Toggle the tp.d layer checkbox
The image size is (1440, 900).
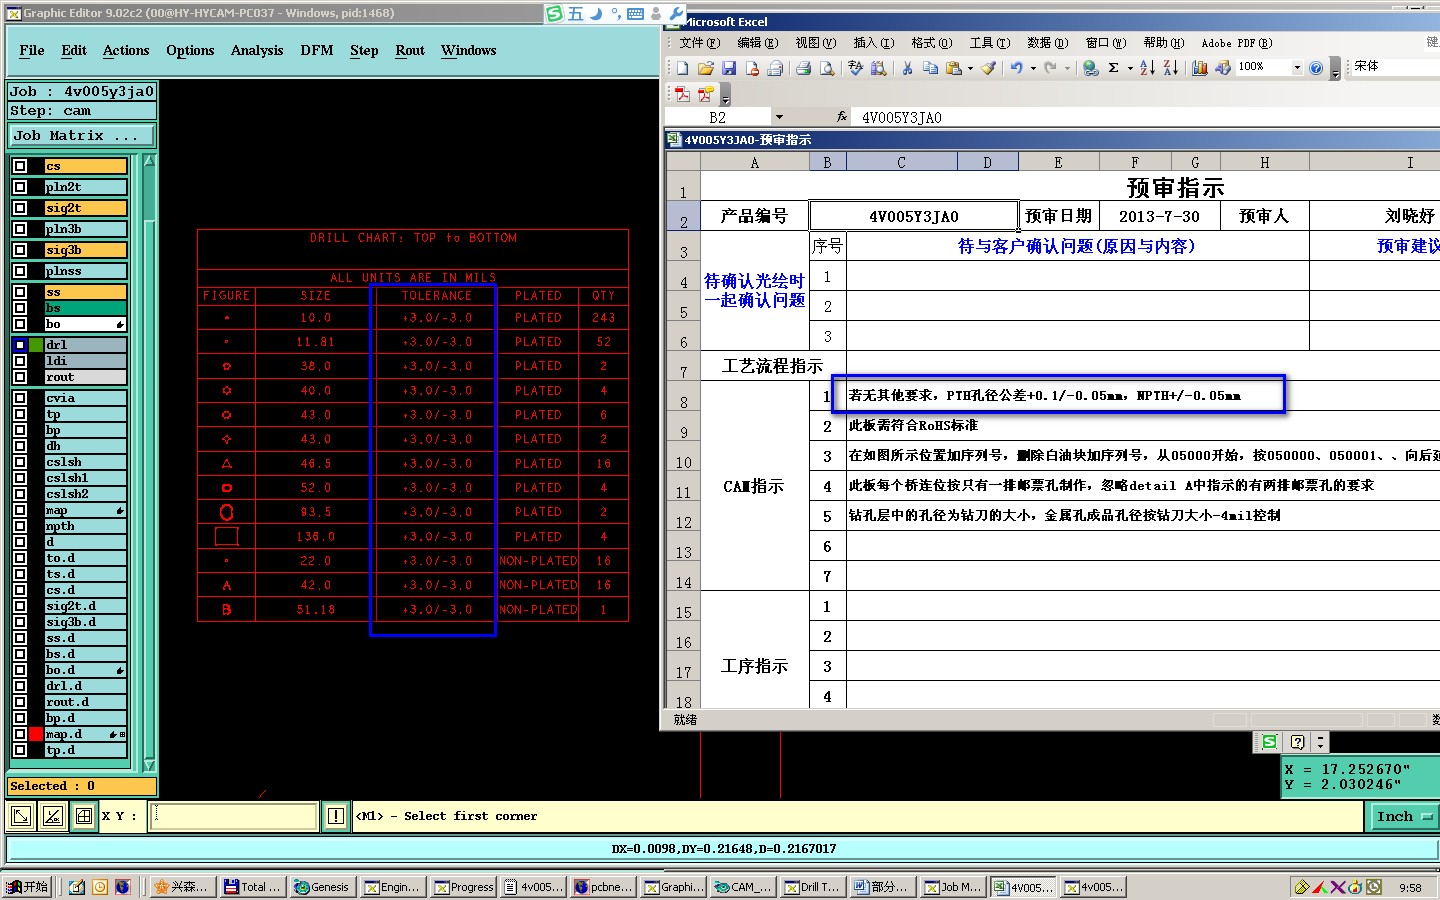pos(20,750)
